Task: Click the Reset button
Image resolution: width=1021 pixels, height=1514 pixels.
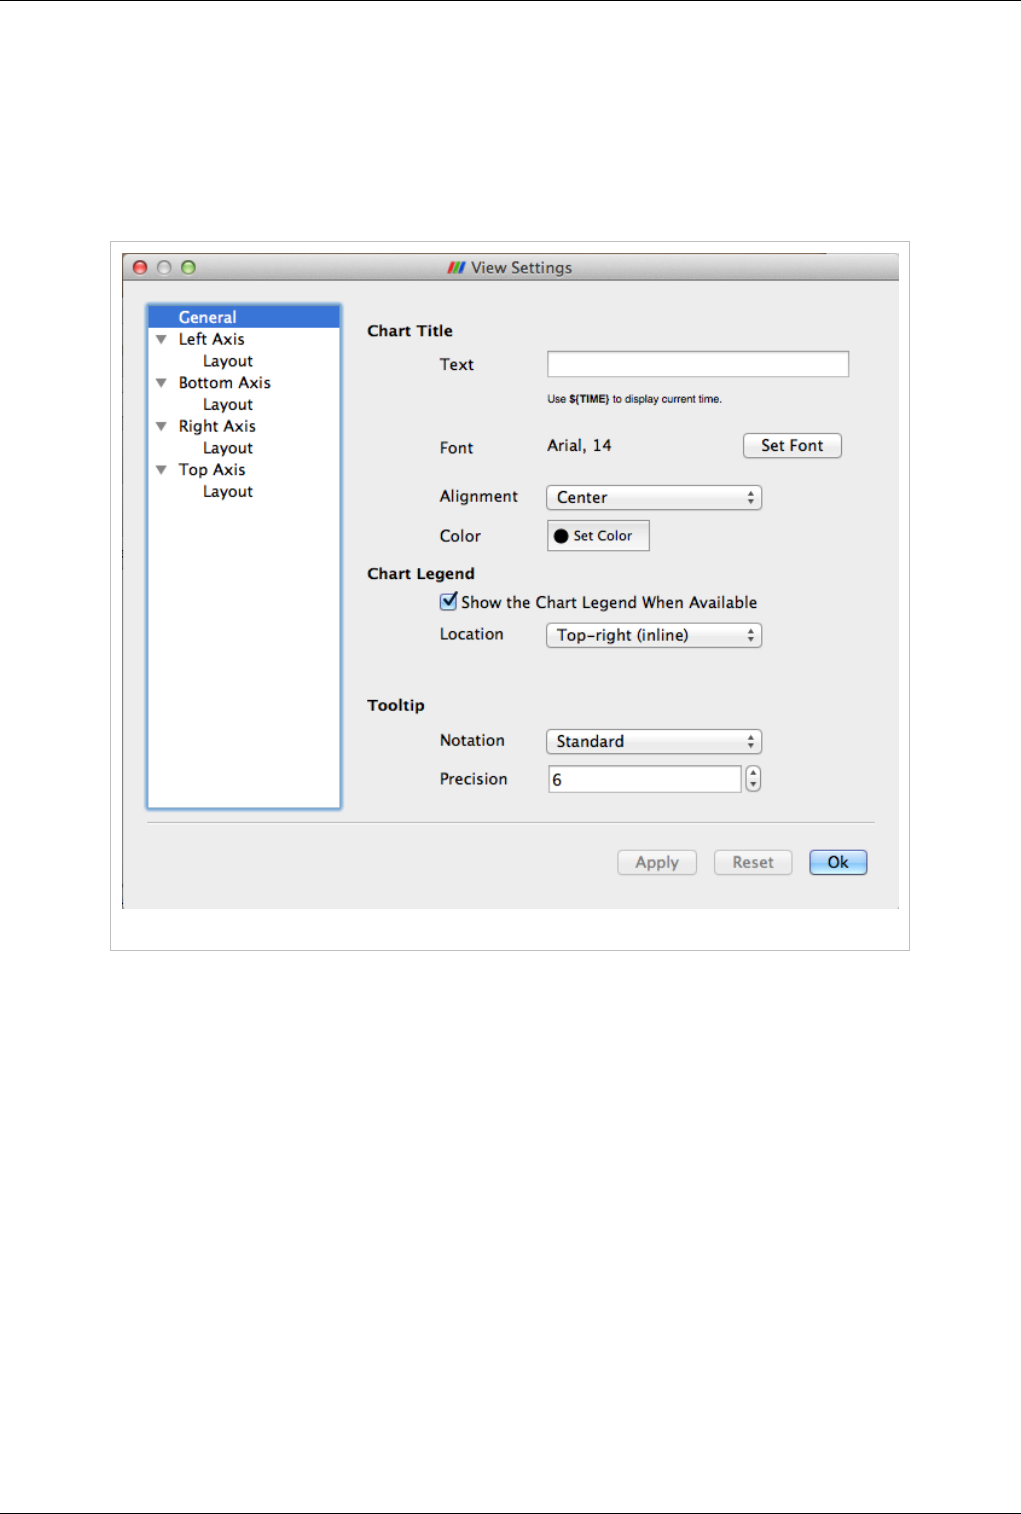Action: [x=753, y=863]
